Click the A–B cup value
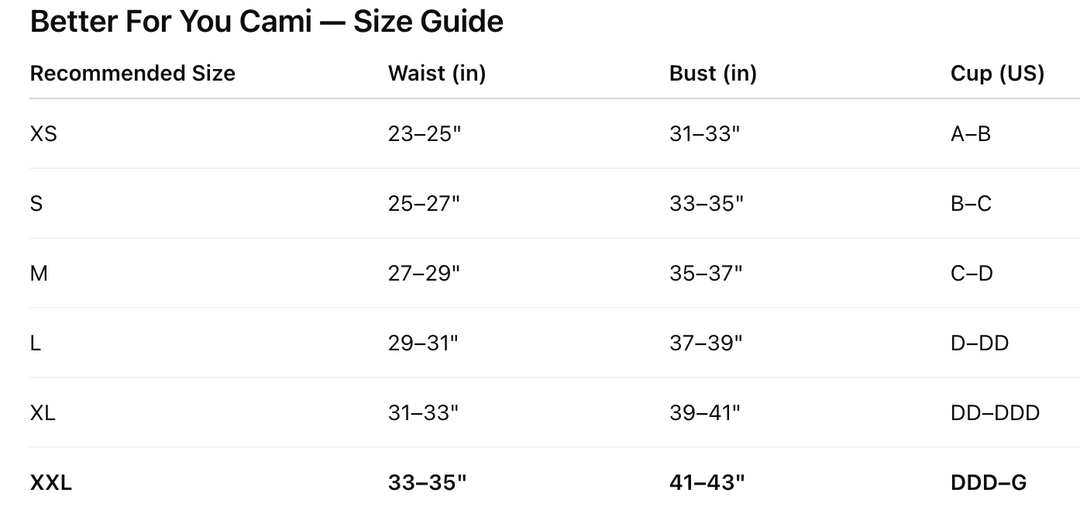 click(971, 133)
